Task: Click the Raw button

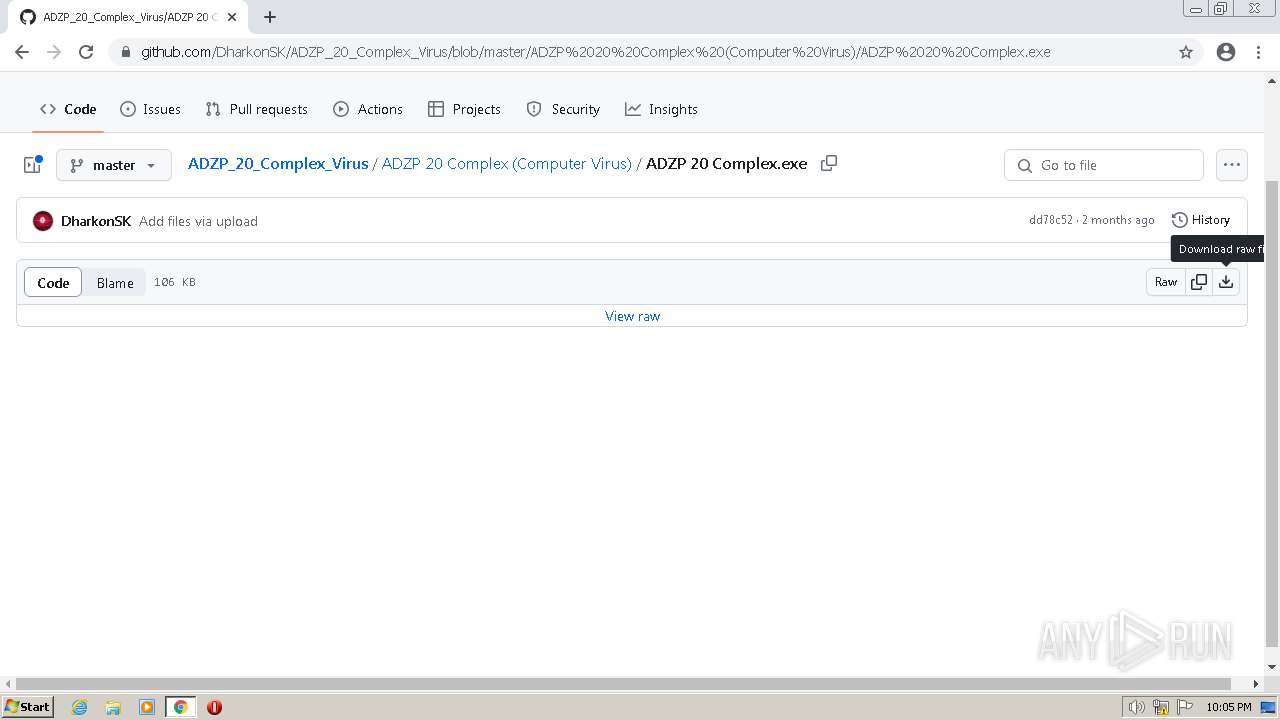Action: [1166, 282]
